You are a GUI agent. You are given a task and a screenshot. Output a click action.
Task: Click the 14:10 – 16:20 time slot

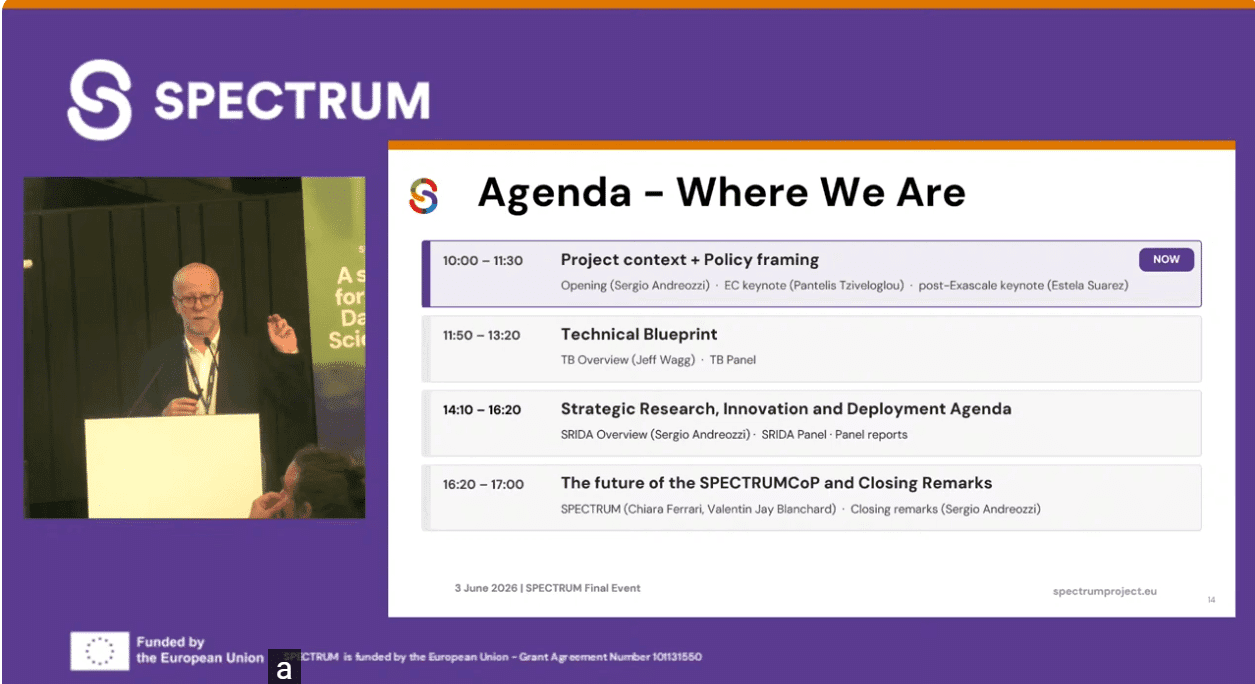[482, 410]
